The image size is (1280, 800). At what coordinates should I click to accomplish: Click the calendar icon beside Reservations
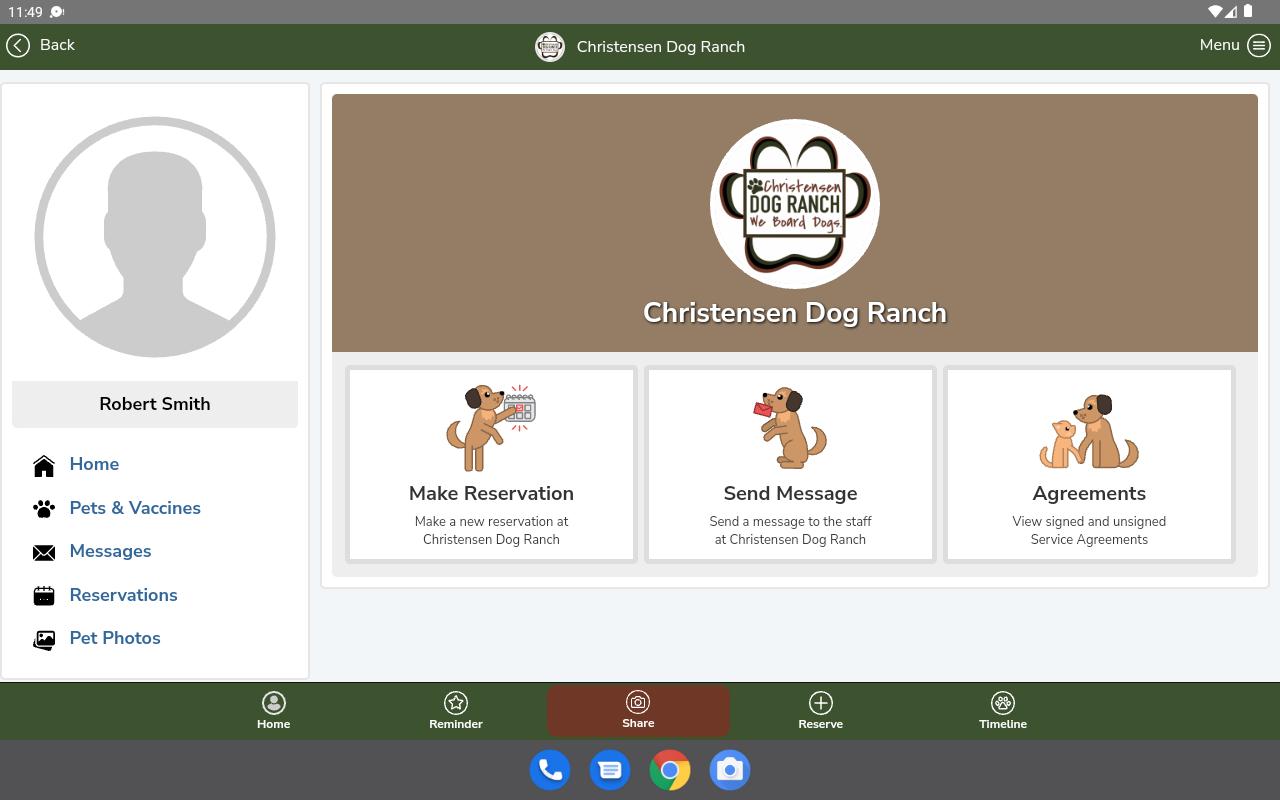[44, 596]
